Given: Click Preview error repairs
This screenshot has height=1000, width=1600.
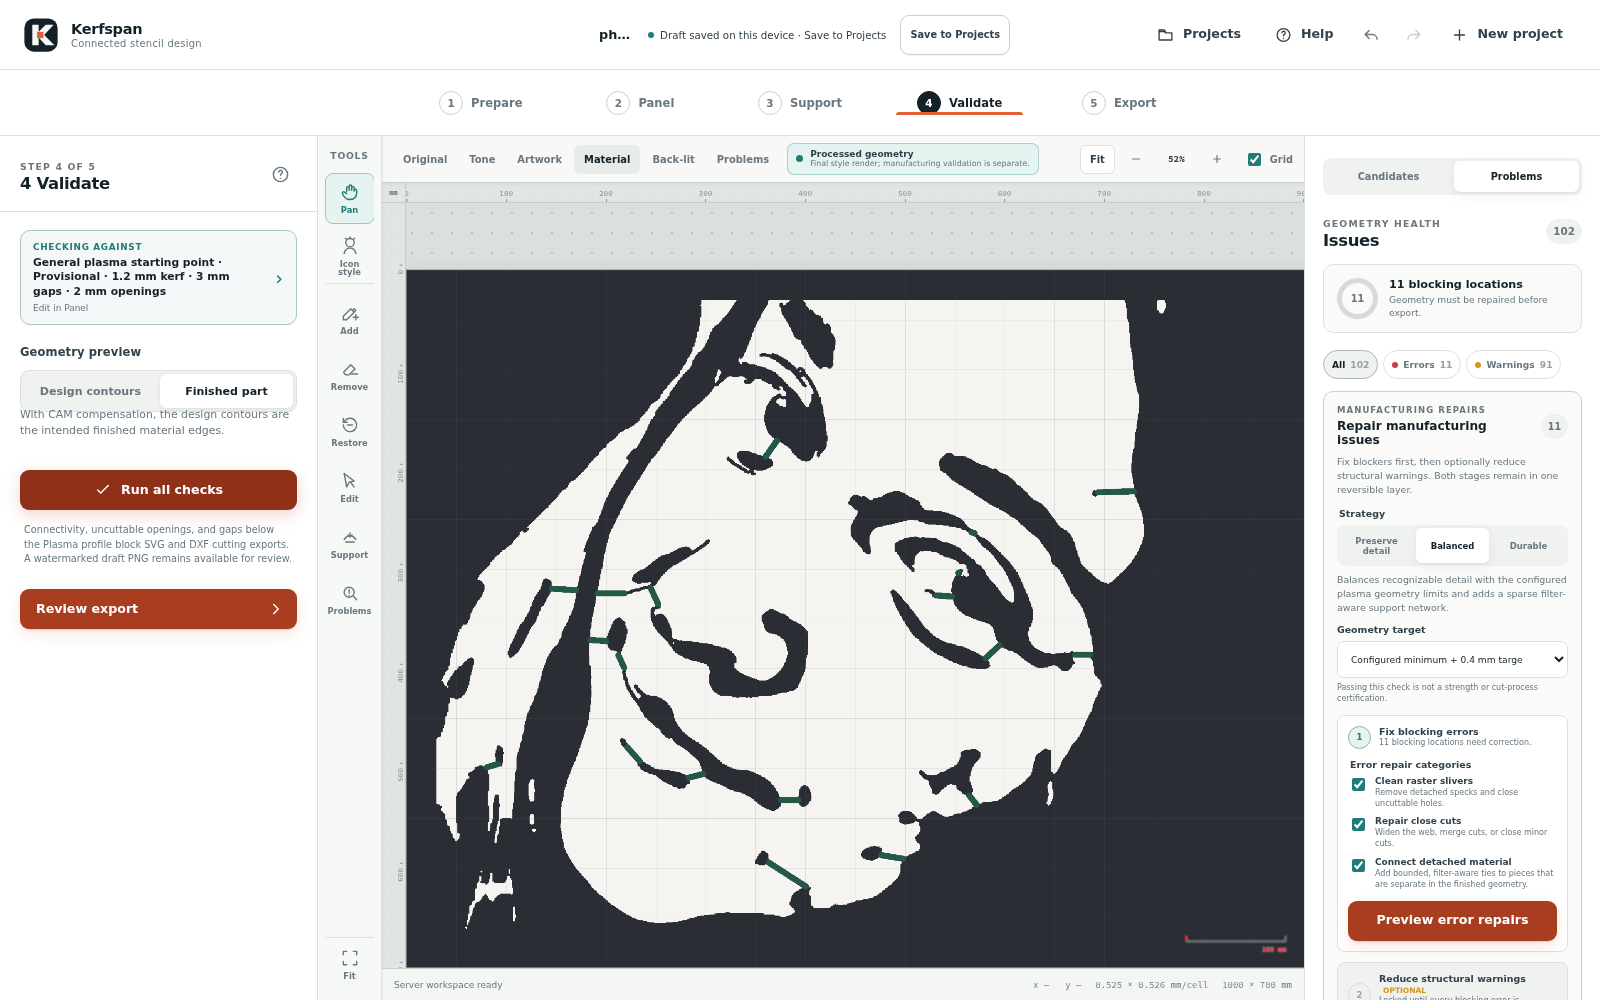Looking at the screenshot, I should coord(1452,920).
